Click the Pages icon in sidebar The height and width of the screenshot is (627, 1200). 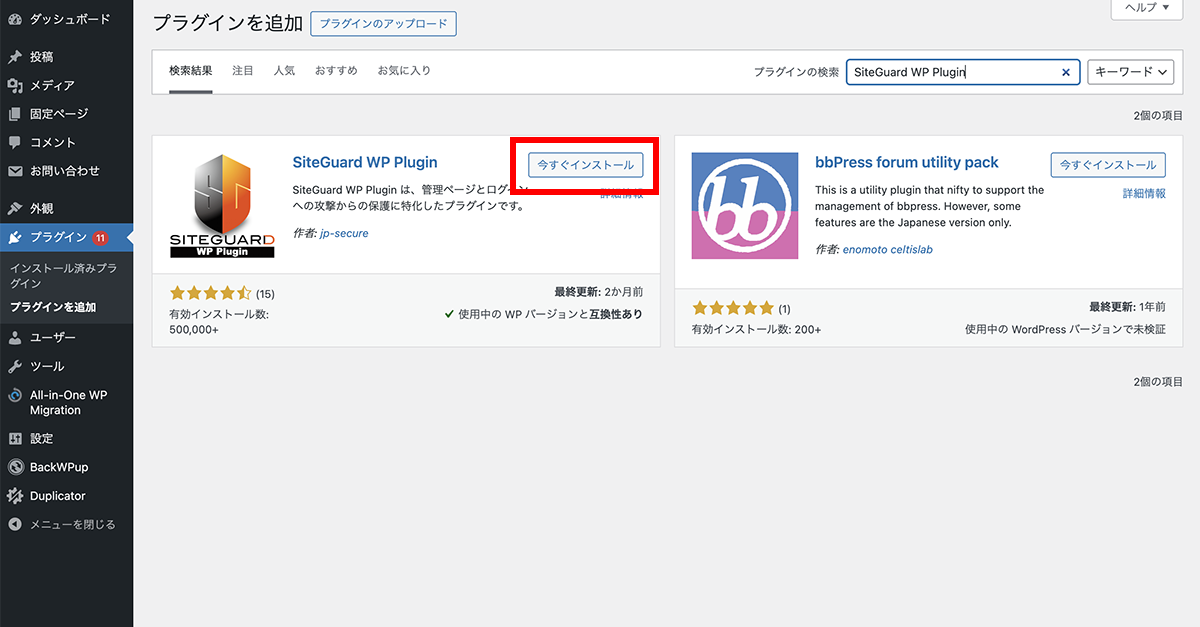pos(15,114)
